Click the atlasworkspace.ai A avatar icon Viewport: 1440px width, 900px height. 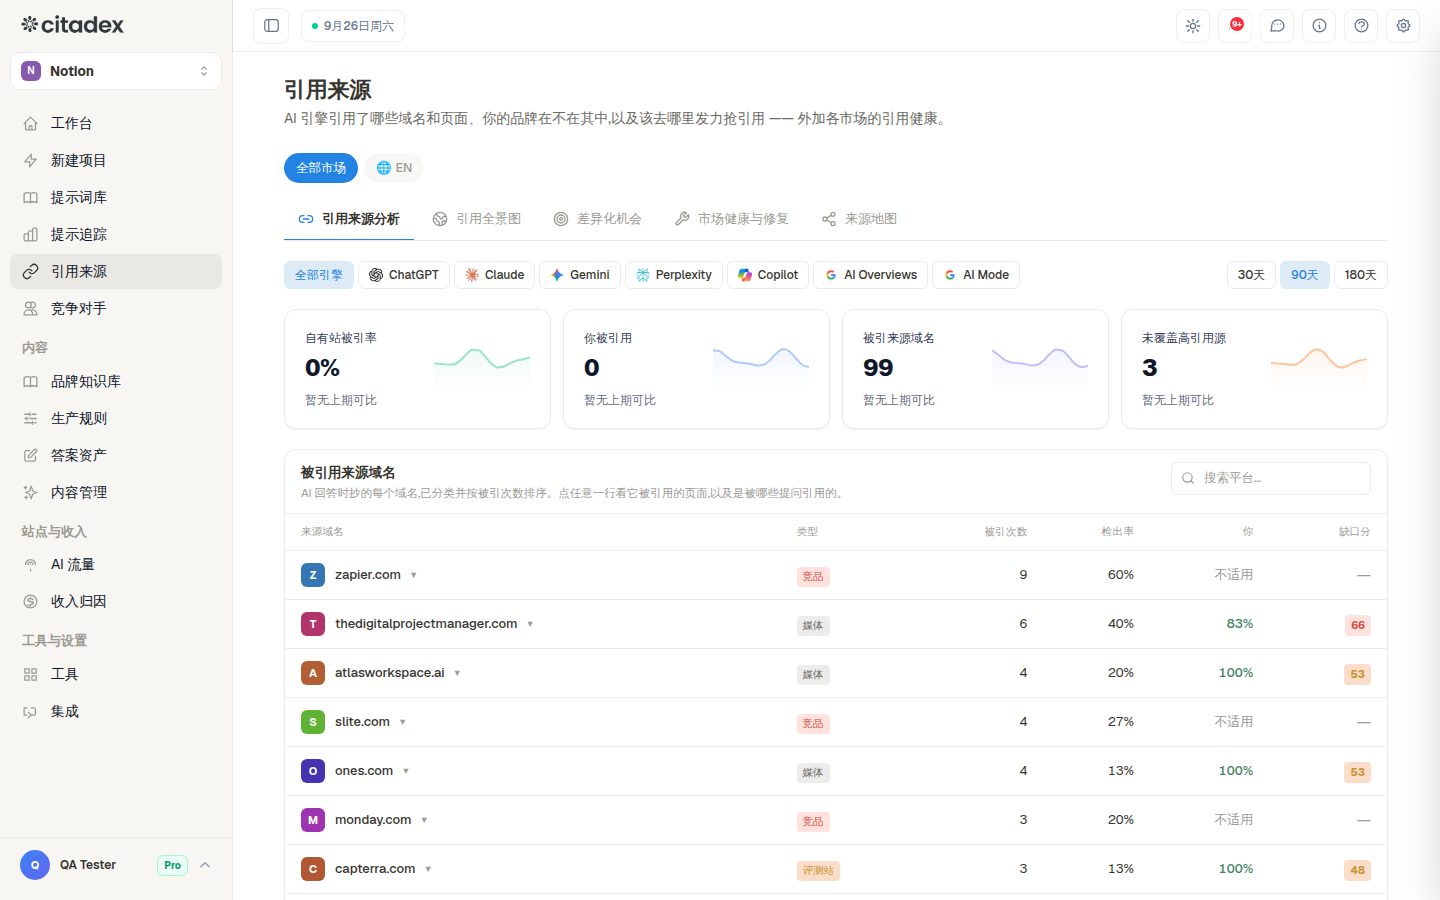tap(313, 673)
